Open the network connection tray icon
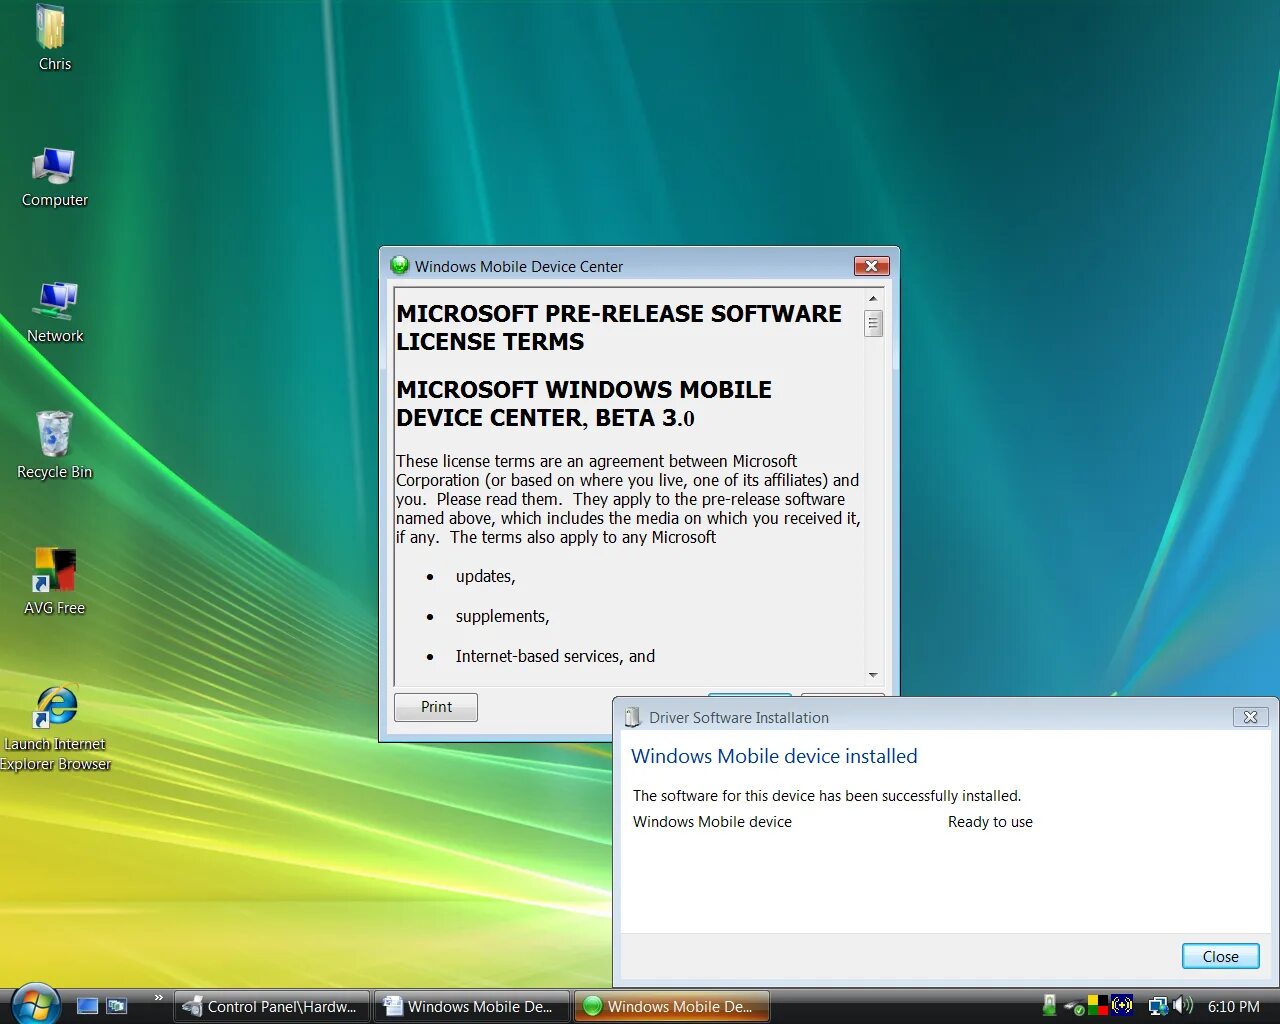This screenshot has height=1024, width=1280. (x=1158, y=1006)
